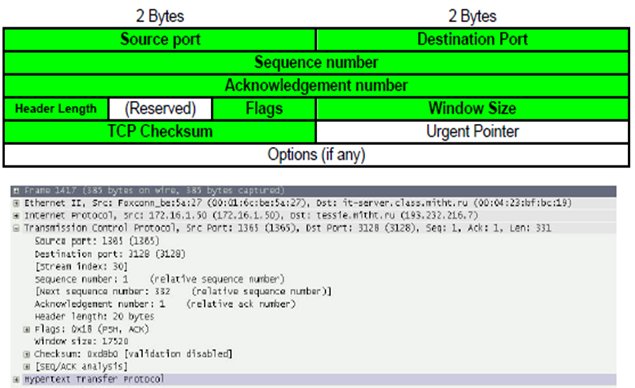This screenshot has height=388, width=635.
Task: Click '[Next sequence number: 332' line
Action: point(183,292)
